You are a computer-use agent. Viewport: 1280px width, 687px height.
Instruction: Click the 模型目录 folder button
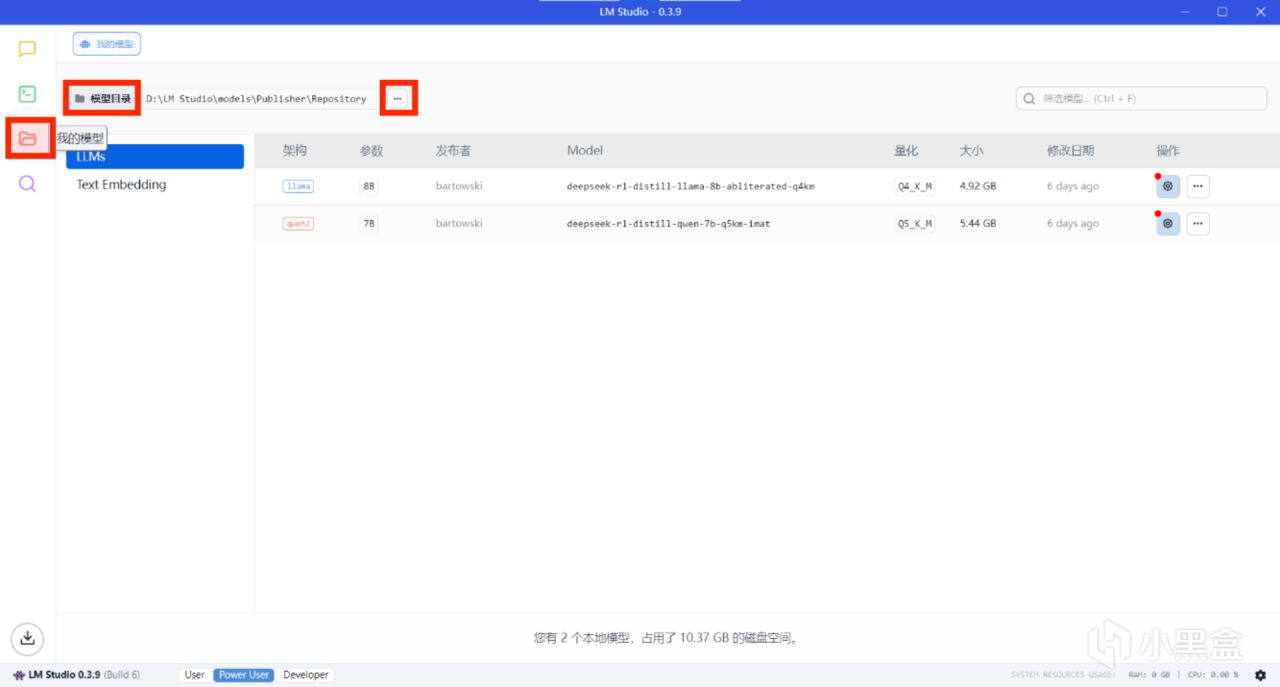[x=103, y=99]
